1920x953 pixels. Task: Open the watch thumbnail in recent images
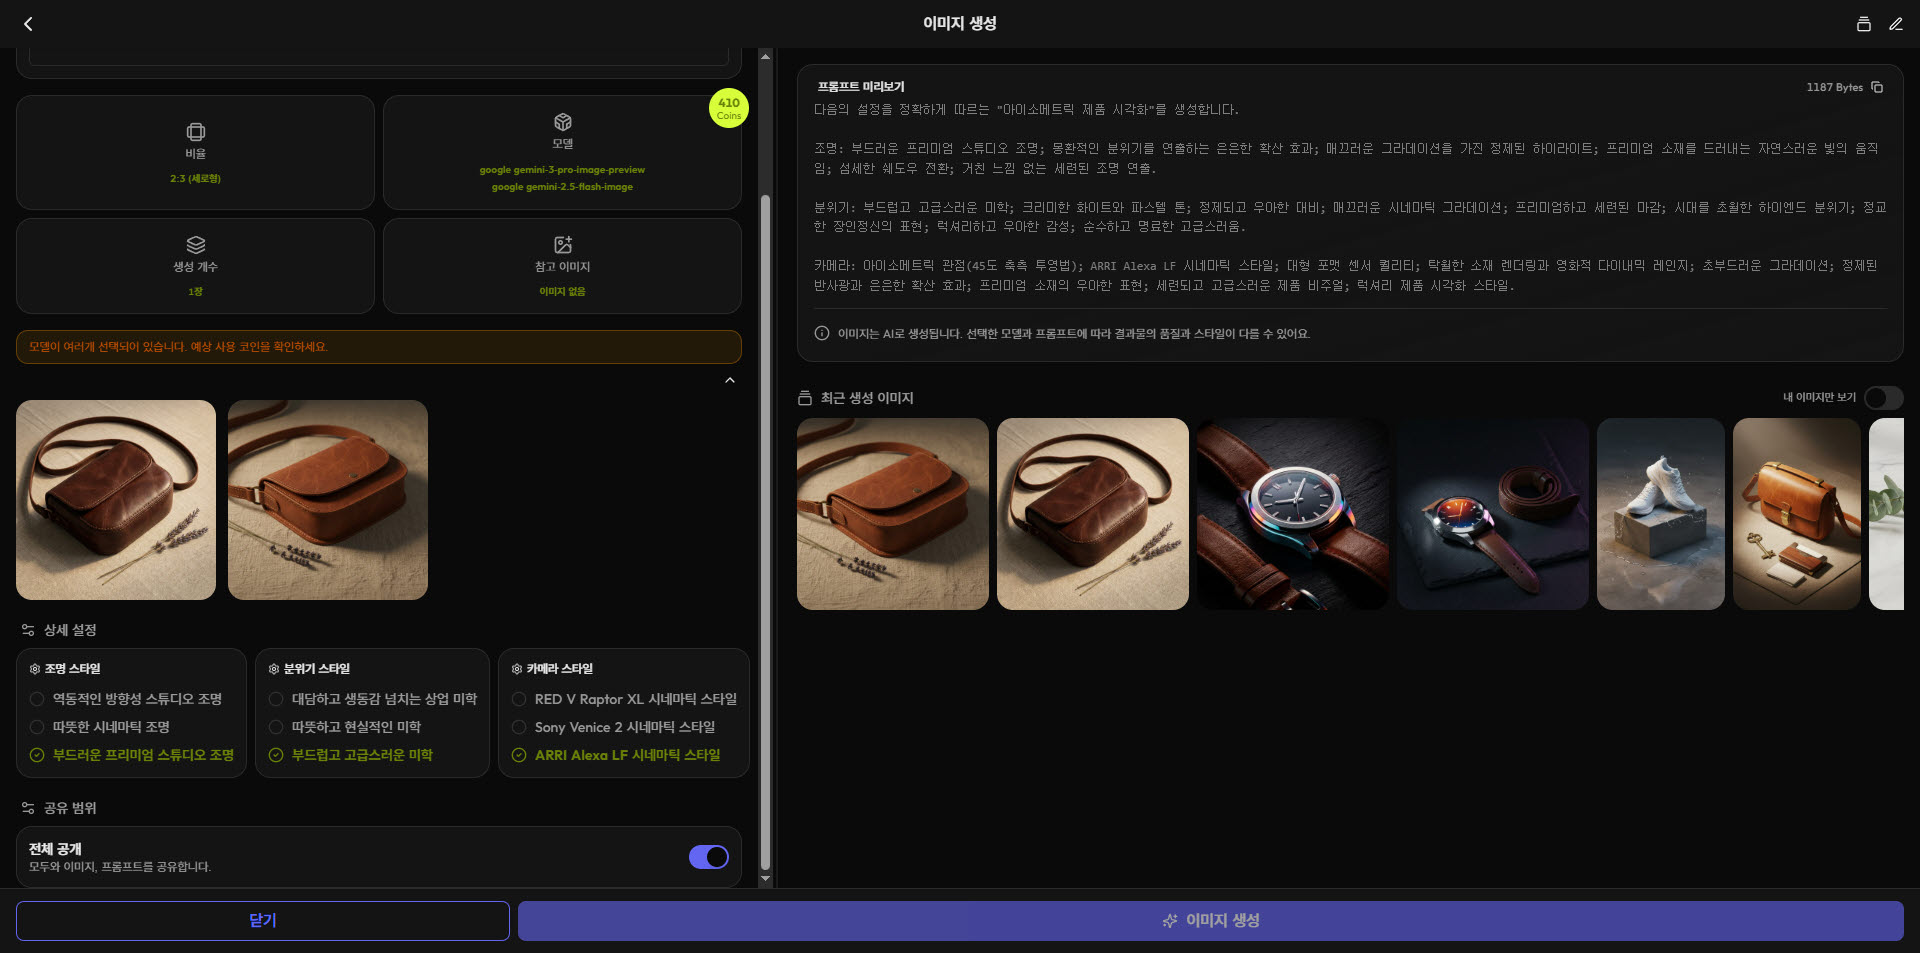(x=1292, y=514)
